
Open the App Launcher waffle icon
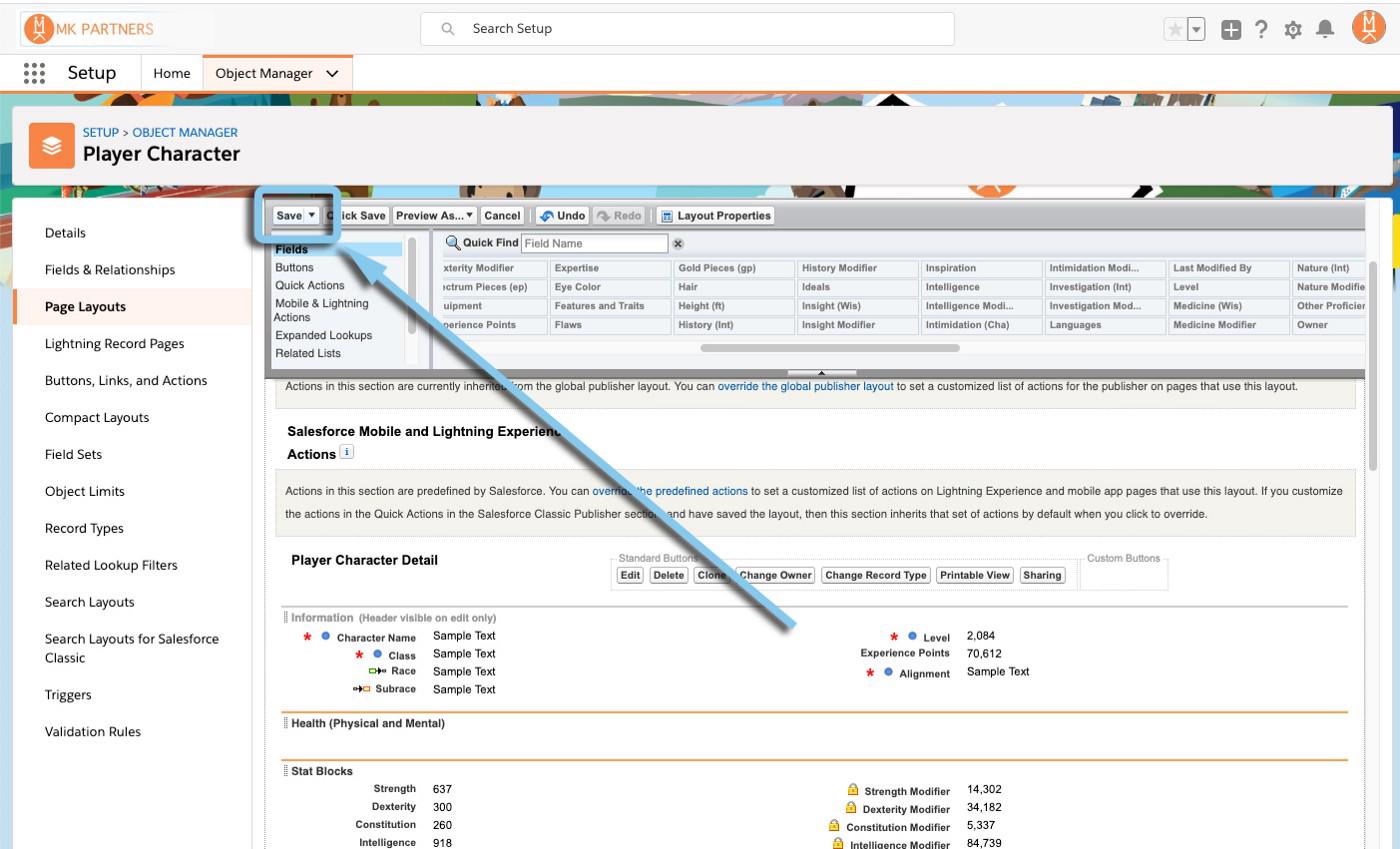click(33, 72)
